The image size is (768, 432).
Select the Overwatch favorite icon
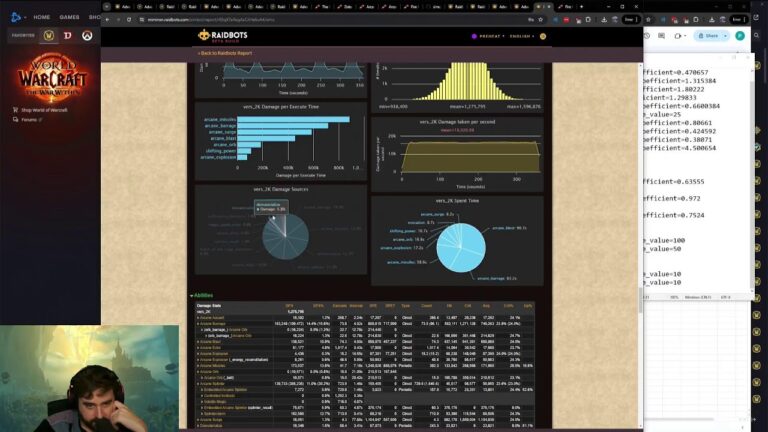pos(87,35)
